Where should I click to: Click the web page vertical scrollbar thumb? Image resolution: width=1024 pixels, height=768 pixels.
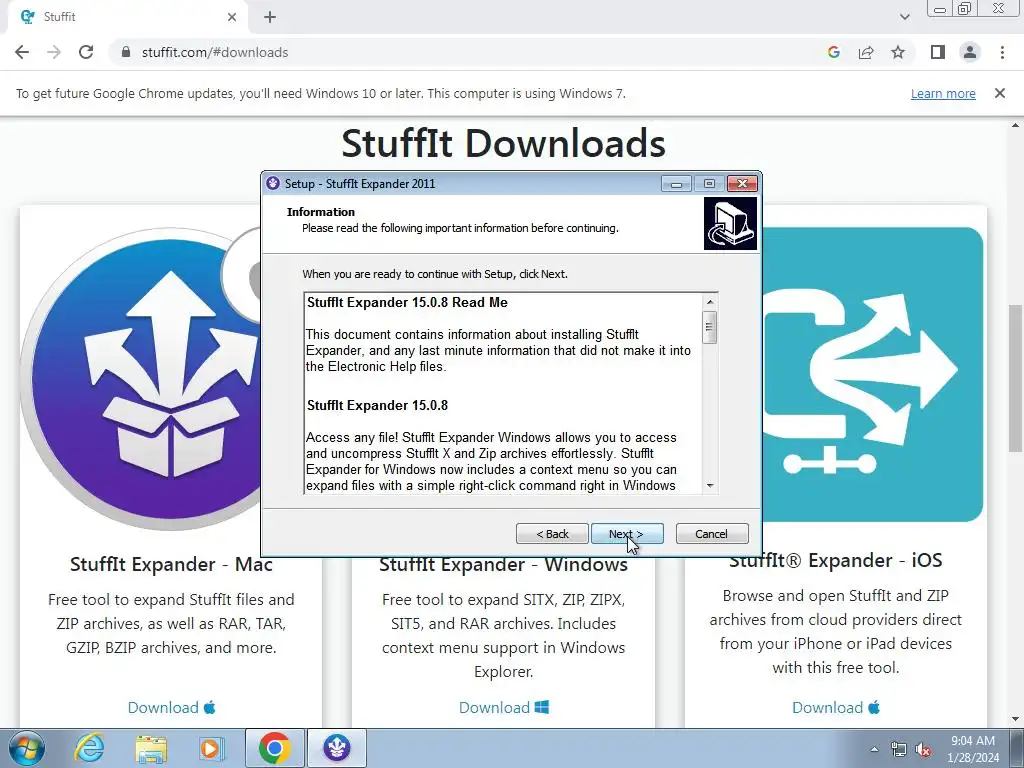(1016, 377)
